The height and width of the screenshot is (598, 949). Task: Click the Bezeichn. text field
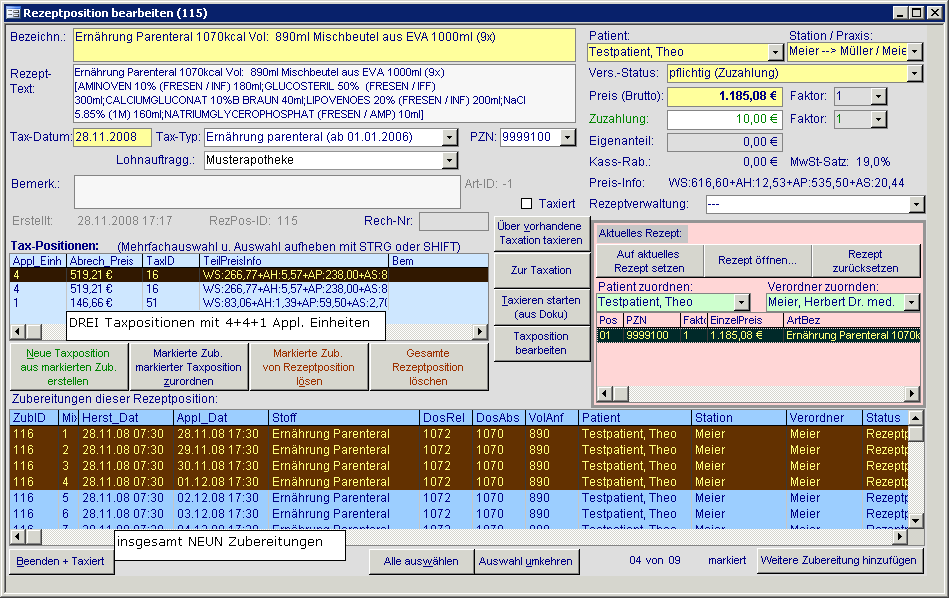(x=324, y=45)
